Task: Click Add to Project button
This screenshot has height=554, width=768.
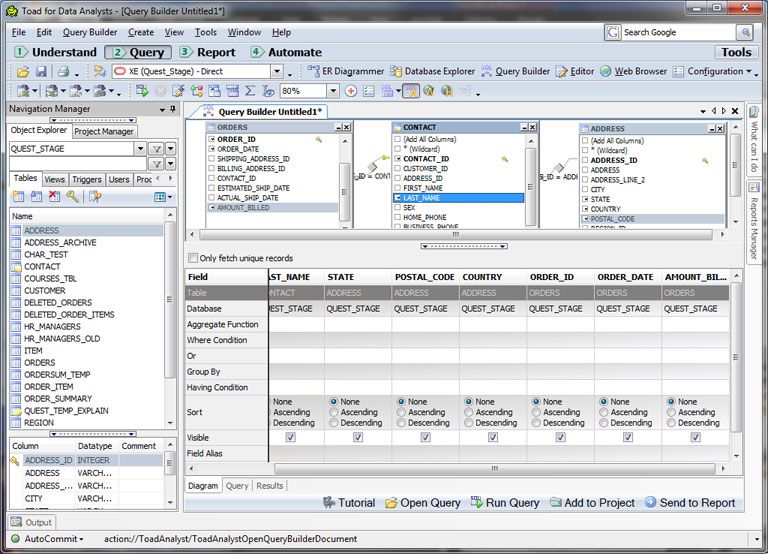Action: (592, 503)
